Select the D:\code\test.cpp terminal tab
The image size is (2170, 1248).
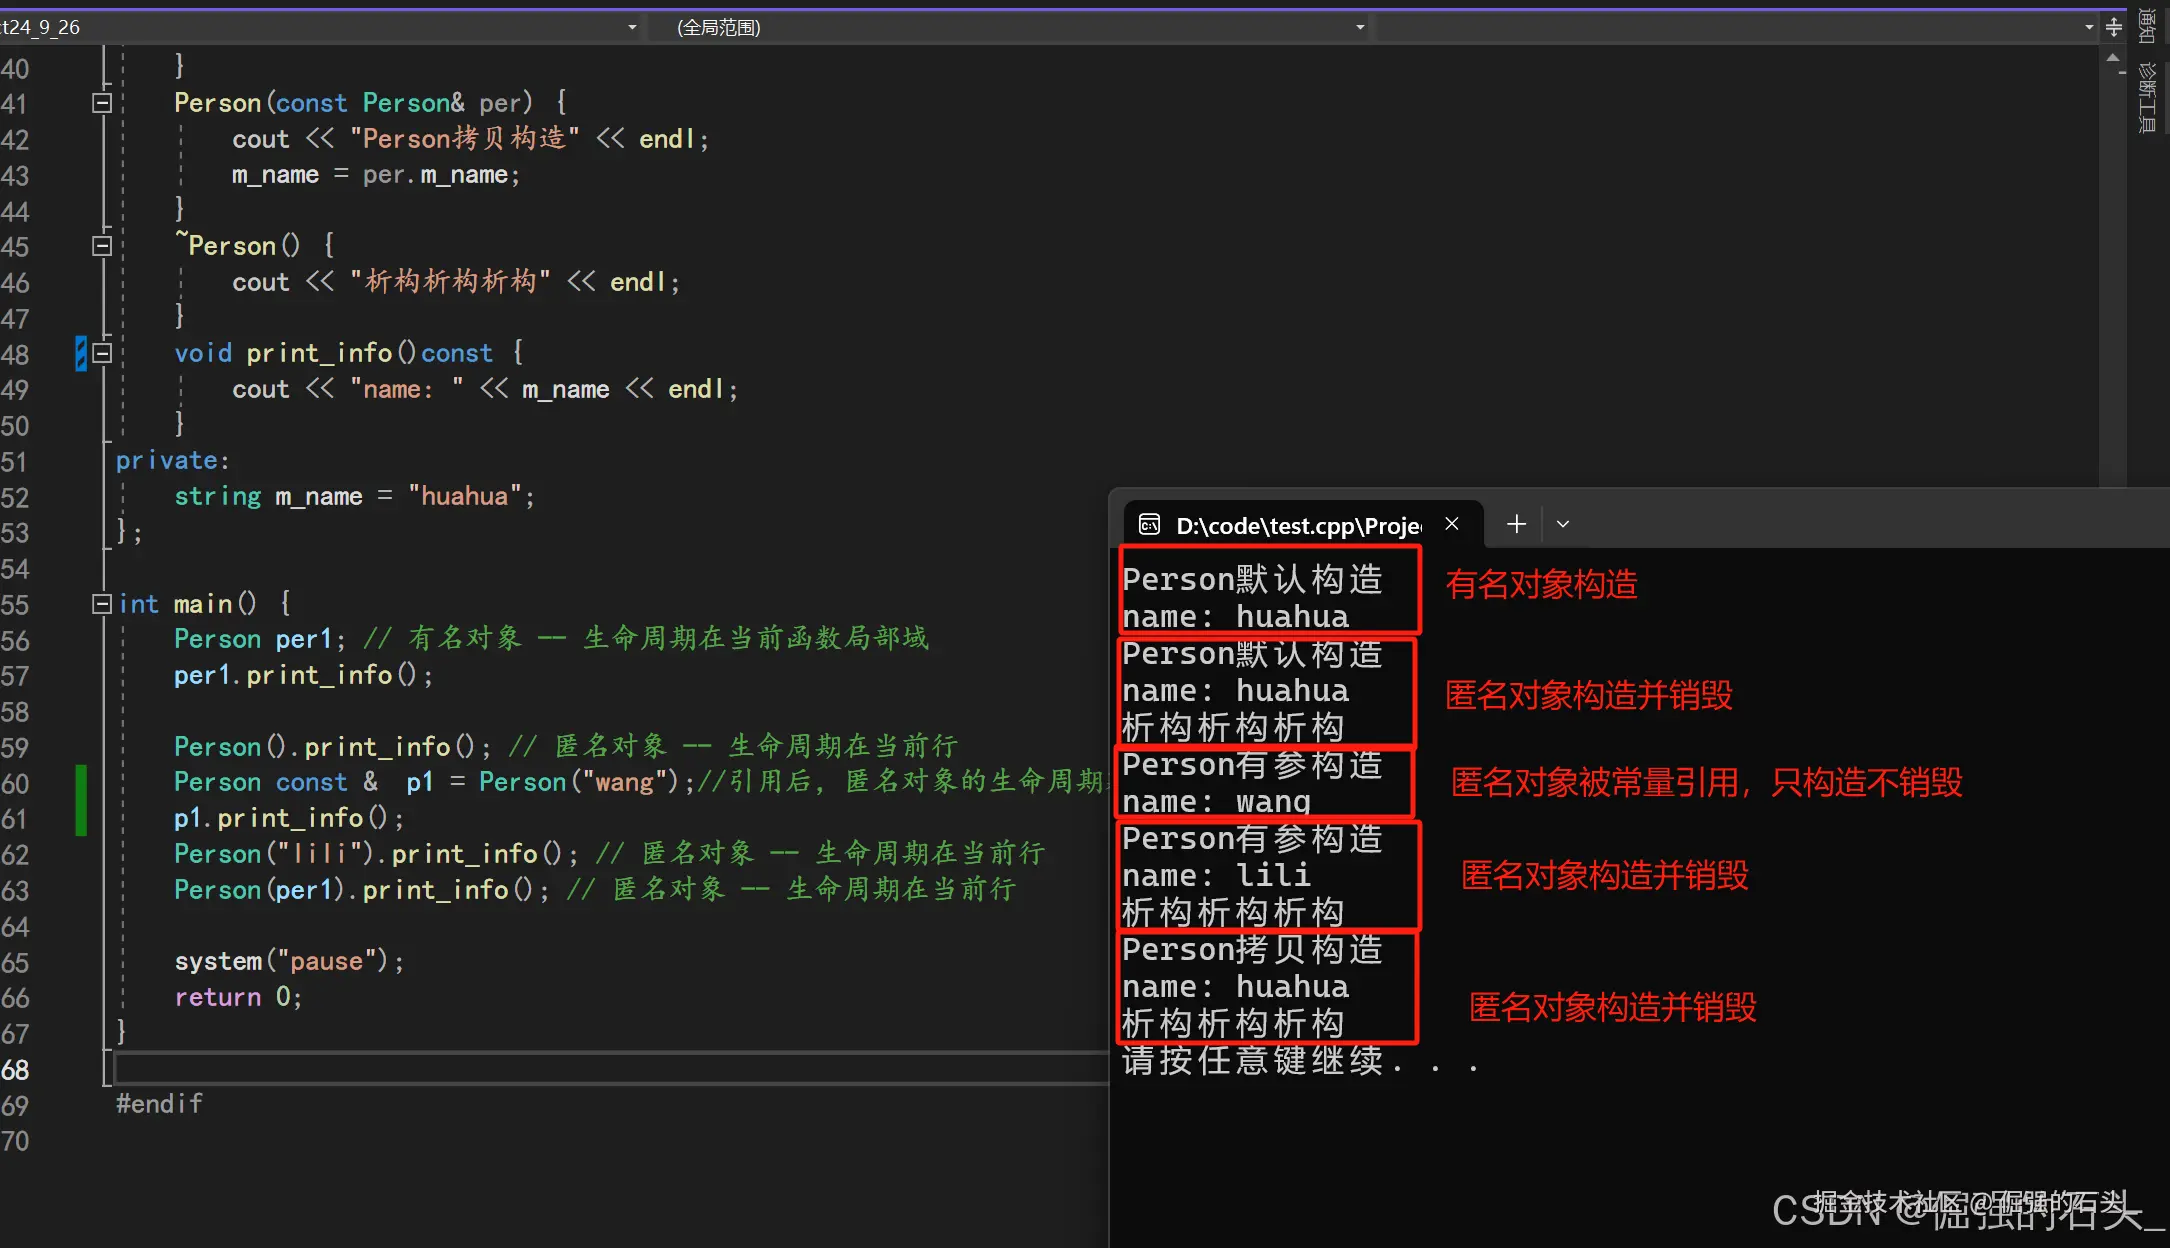(1297, 525)
